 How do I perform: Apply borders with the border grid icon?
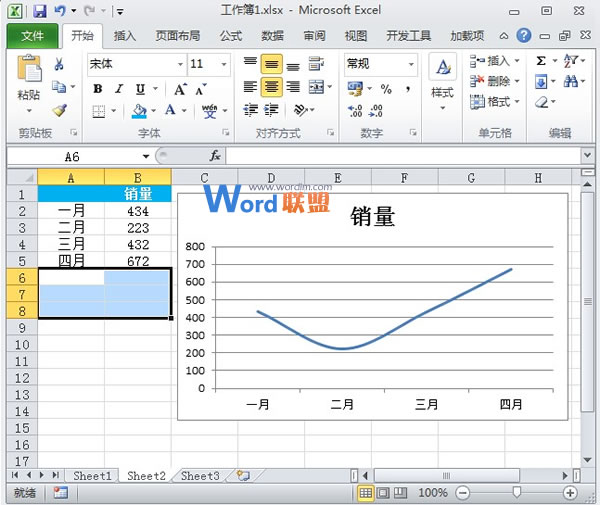point(98,111)
